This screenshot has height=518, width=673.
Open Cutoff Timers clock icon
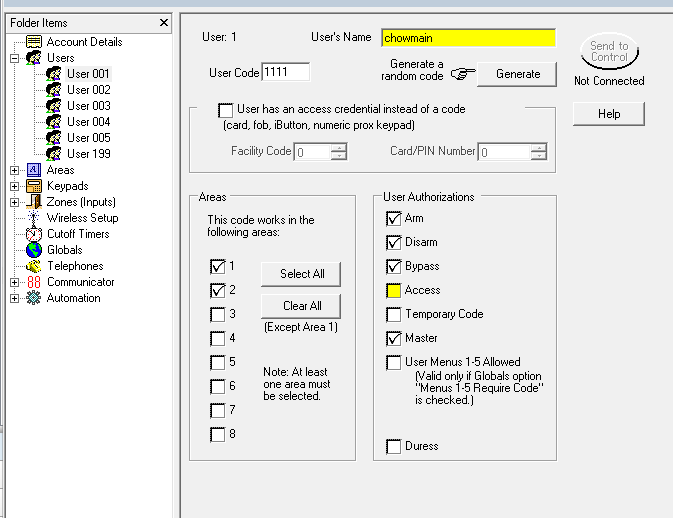point(34,234)
